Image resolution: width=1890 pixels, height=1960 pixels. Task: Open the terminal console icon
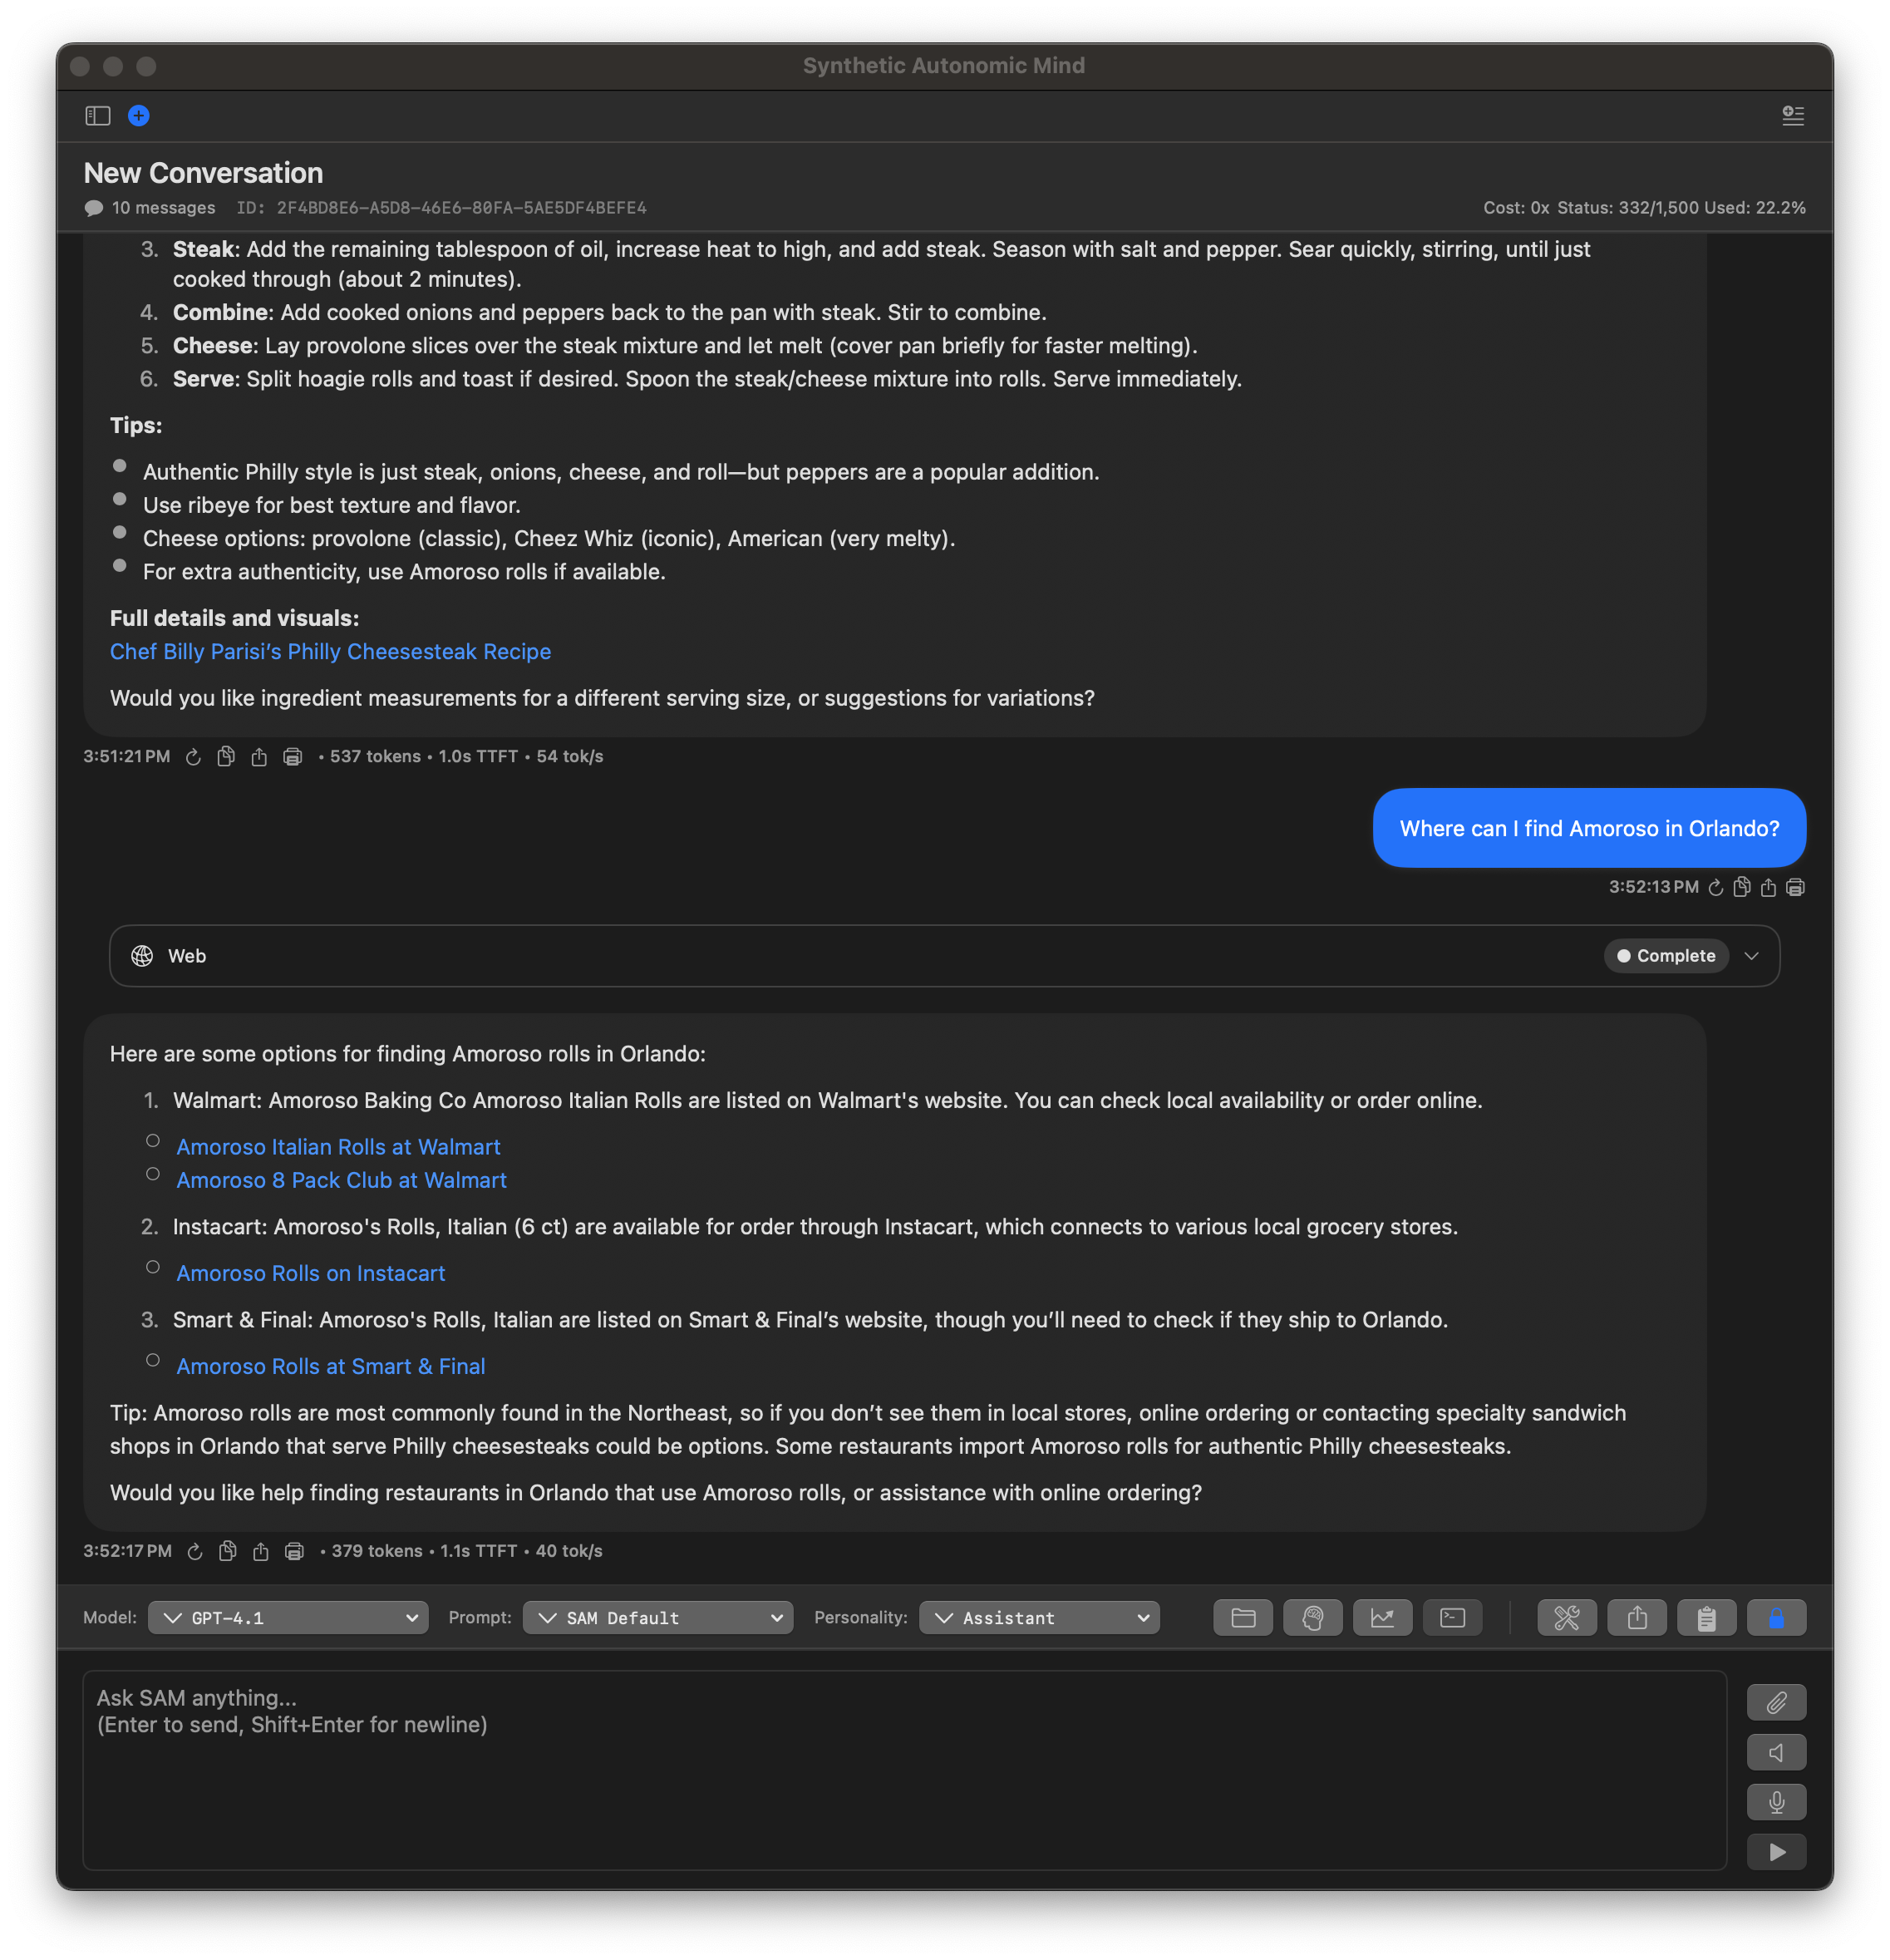1452,1617
